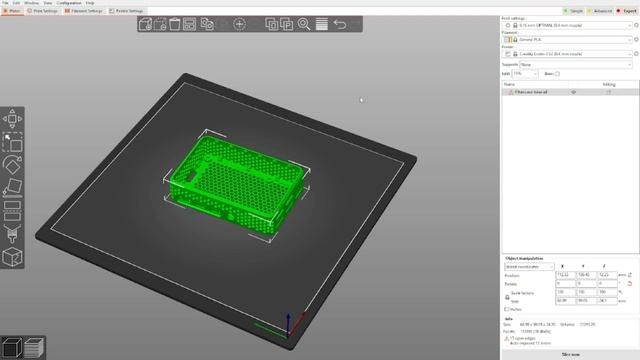640x360 pixels.
Task: Toggle the Brim checkbox
Action: [557, 74]
